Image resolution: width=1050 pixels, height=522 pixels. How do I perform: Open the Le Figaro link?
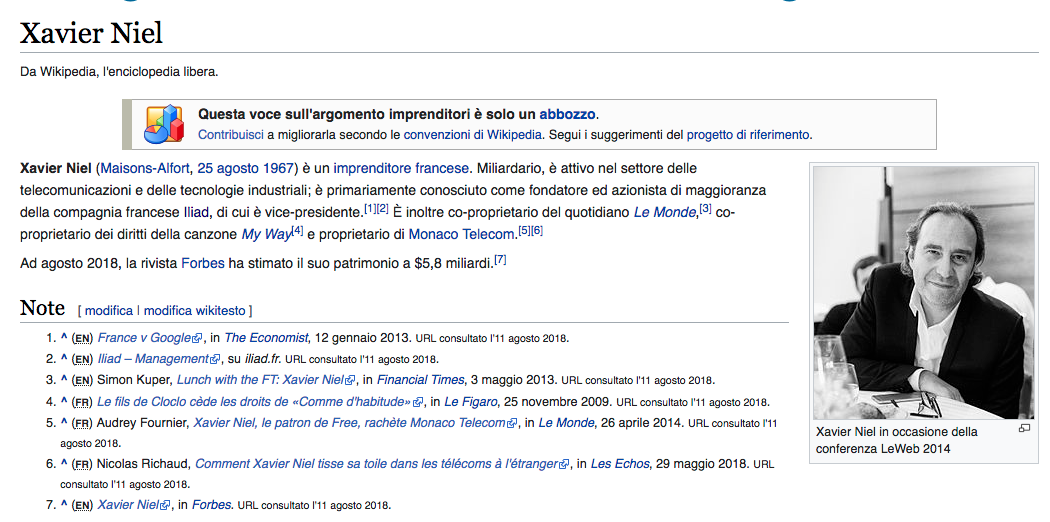[471, 402]
